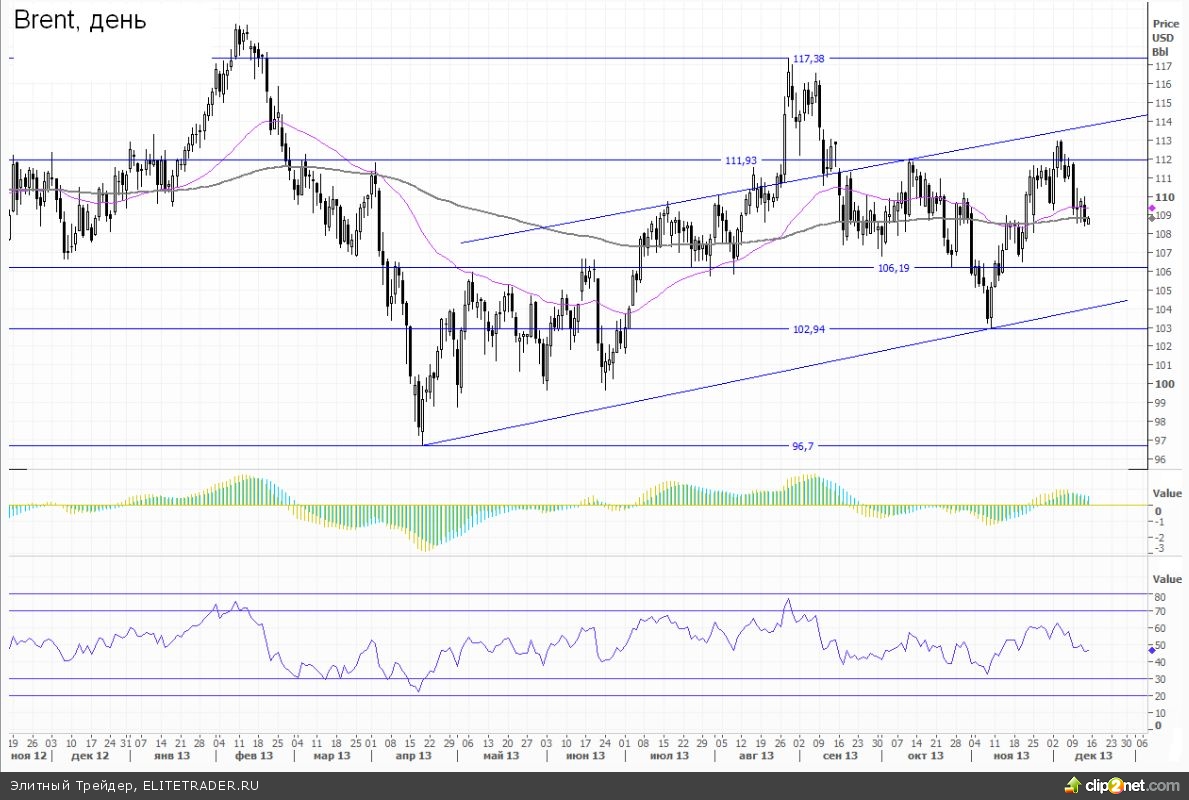
Task: Select the 111,93 horizontal level label
Action: 741,160
